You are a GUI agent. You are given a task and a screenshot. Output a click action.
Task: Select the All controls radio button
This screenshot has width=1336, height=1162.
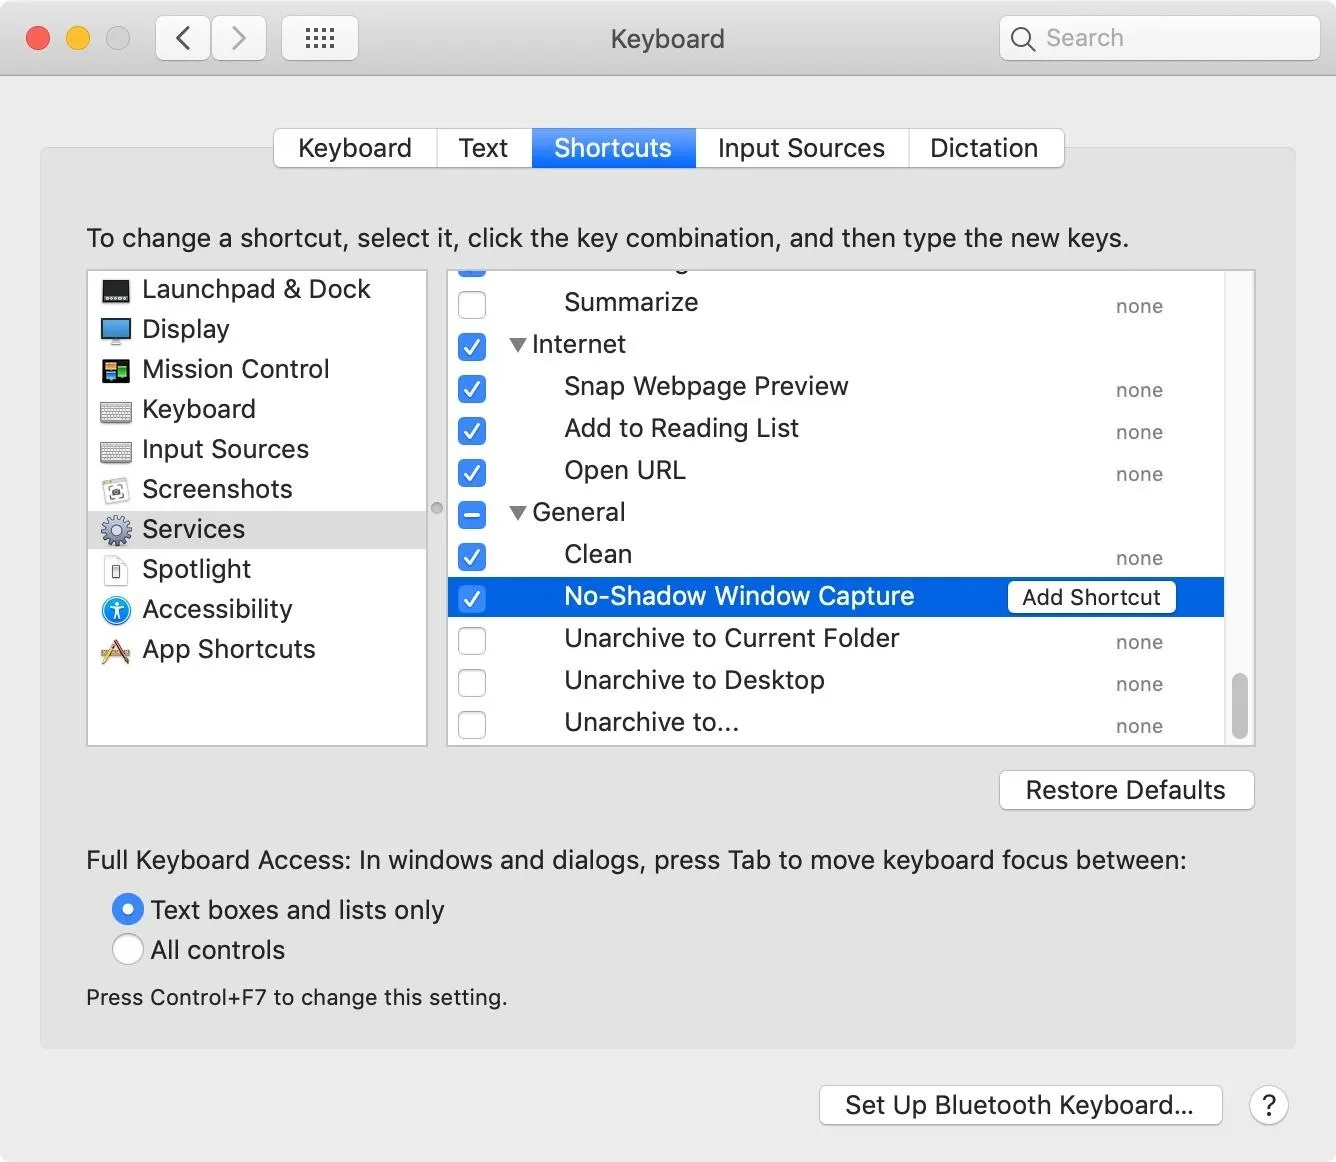point(128,949)
